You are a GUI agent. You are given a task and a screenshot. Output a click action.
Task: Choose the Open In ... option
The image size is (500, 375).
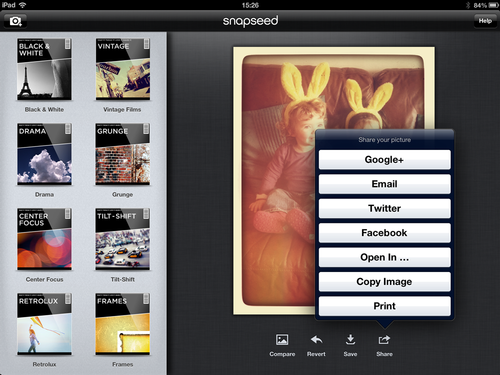click(x=385, y=257)
